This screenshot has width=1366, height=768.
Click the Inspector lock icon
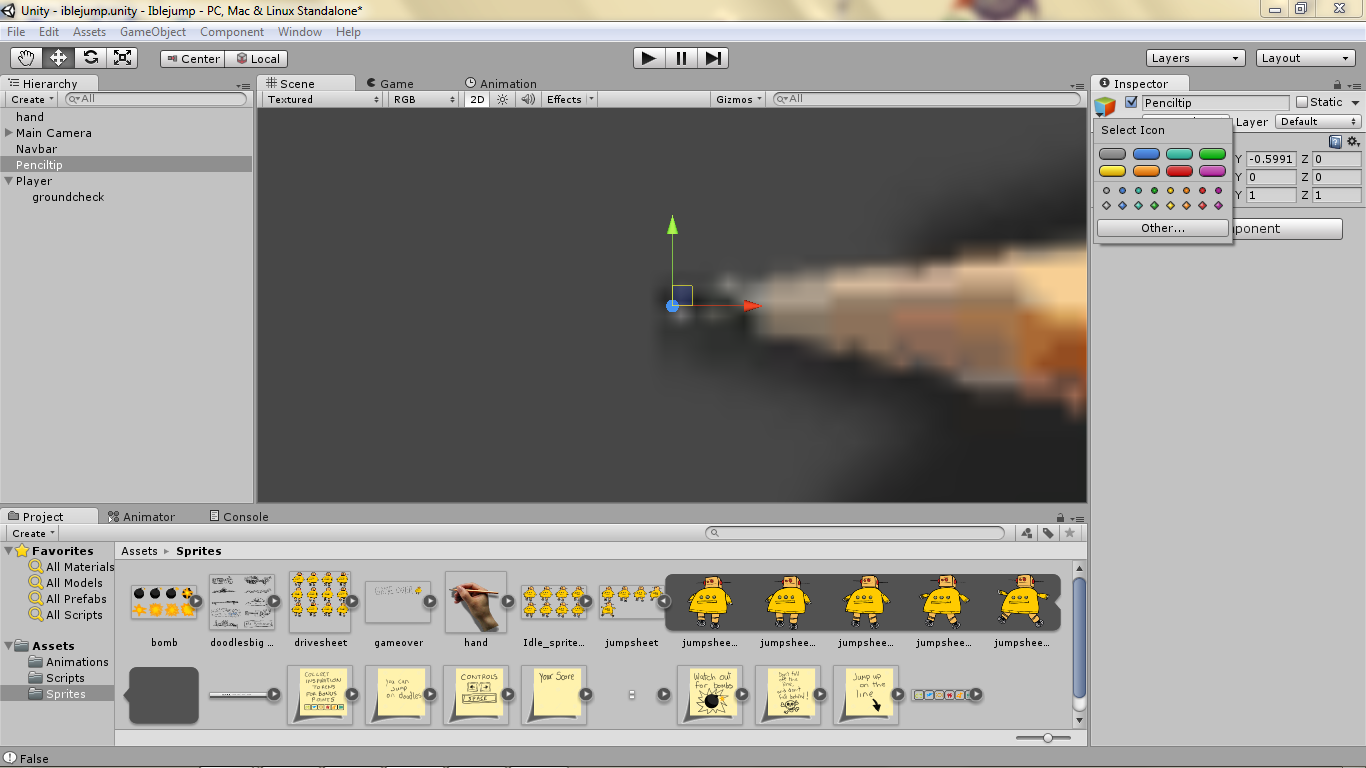pyautogui.click(x=1337, y=83)
